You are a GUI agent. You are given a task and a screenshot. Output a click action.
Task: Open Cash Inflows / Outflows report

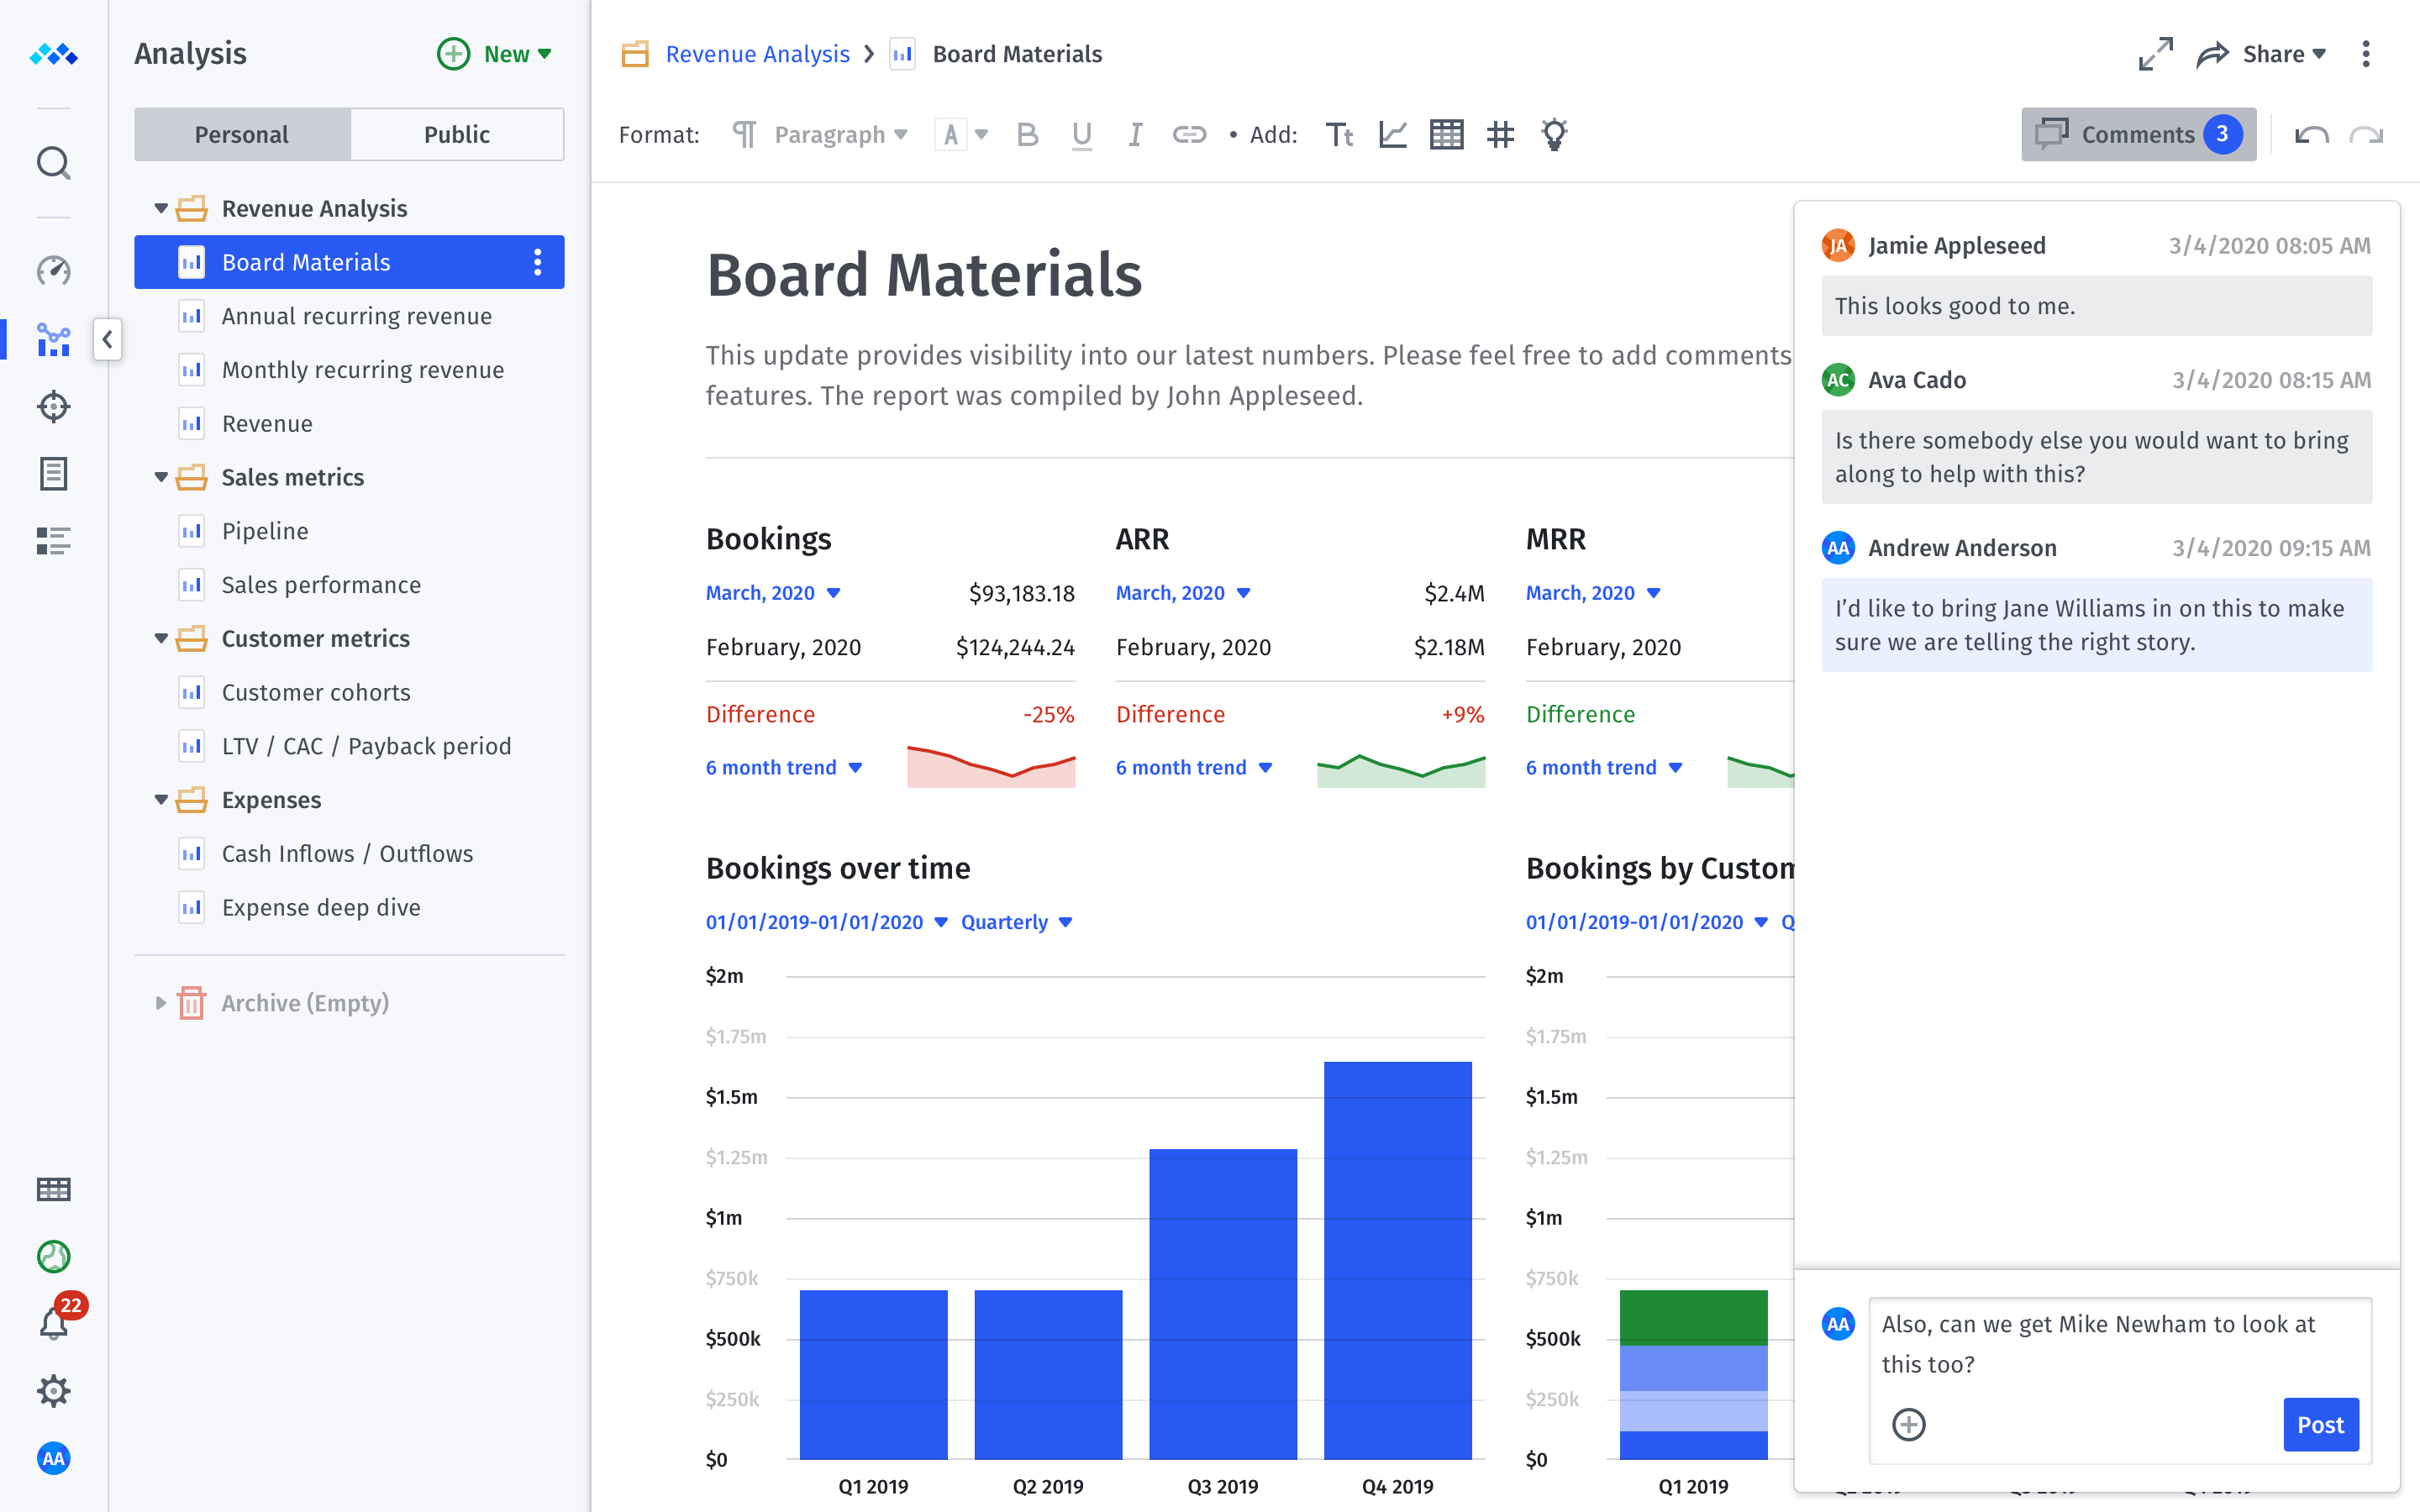349,854
